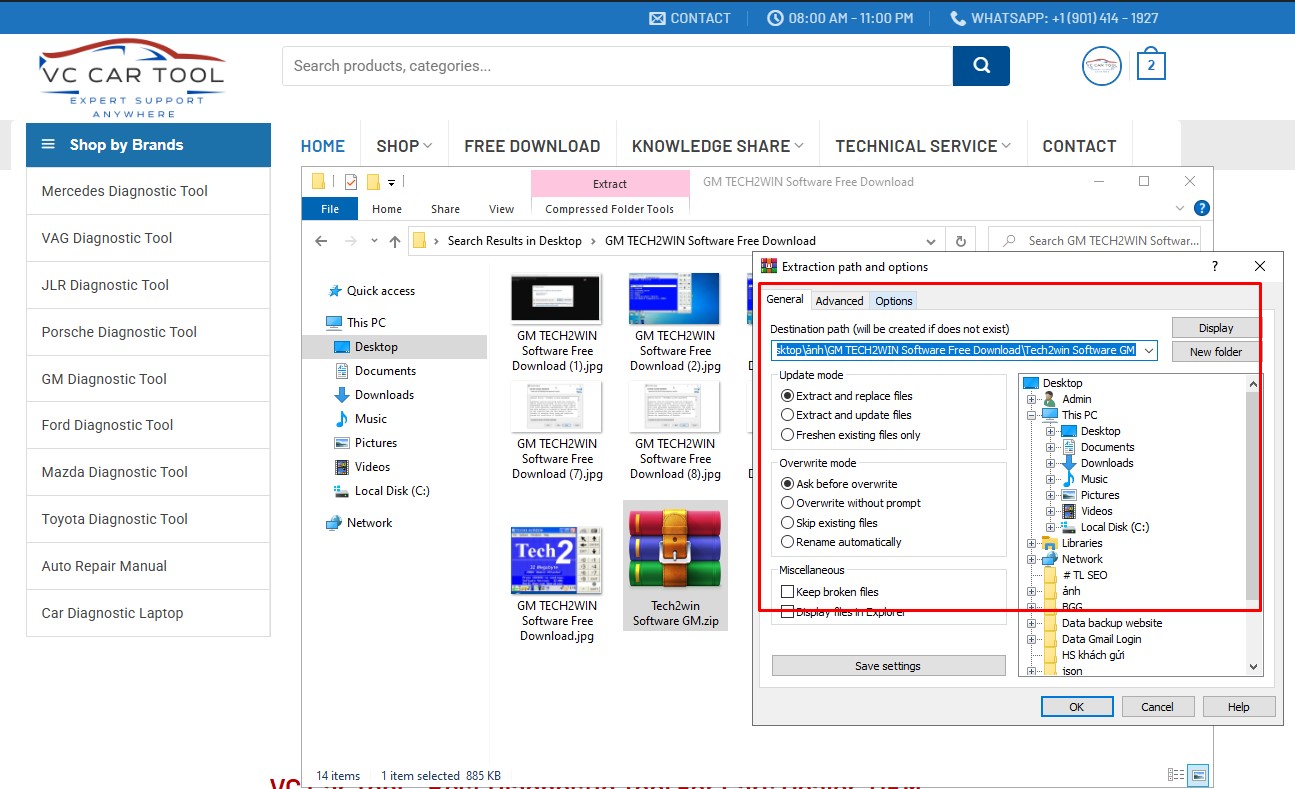
Task: Enable Keep broken files checkbox
Action: 788,592
